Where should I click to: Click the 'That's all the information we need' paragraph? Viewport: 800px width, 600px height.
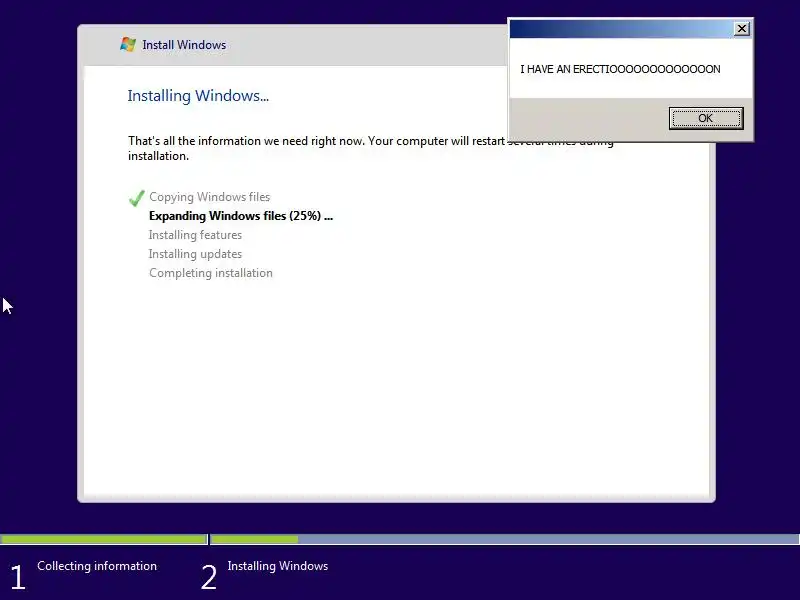pyautogui.click(x=370, y=148)
